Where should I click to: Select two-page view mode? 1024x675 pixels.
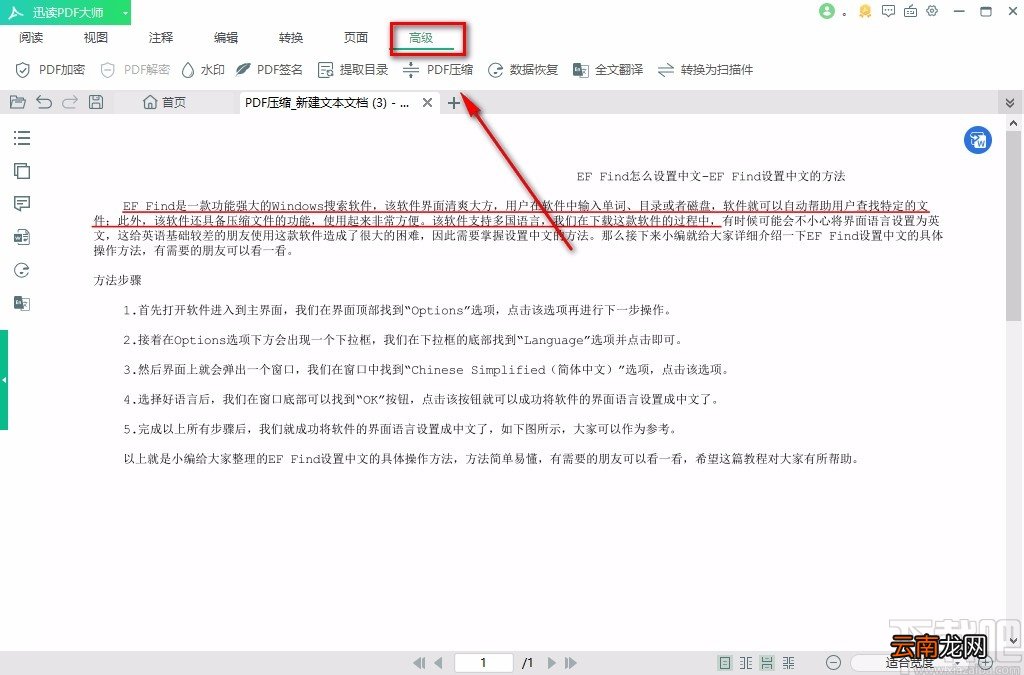point(746,663)
